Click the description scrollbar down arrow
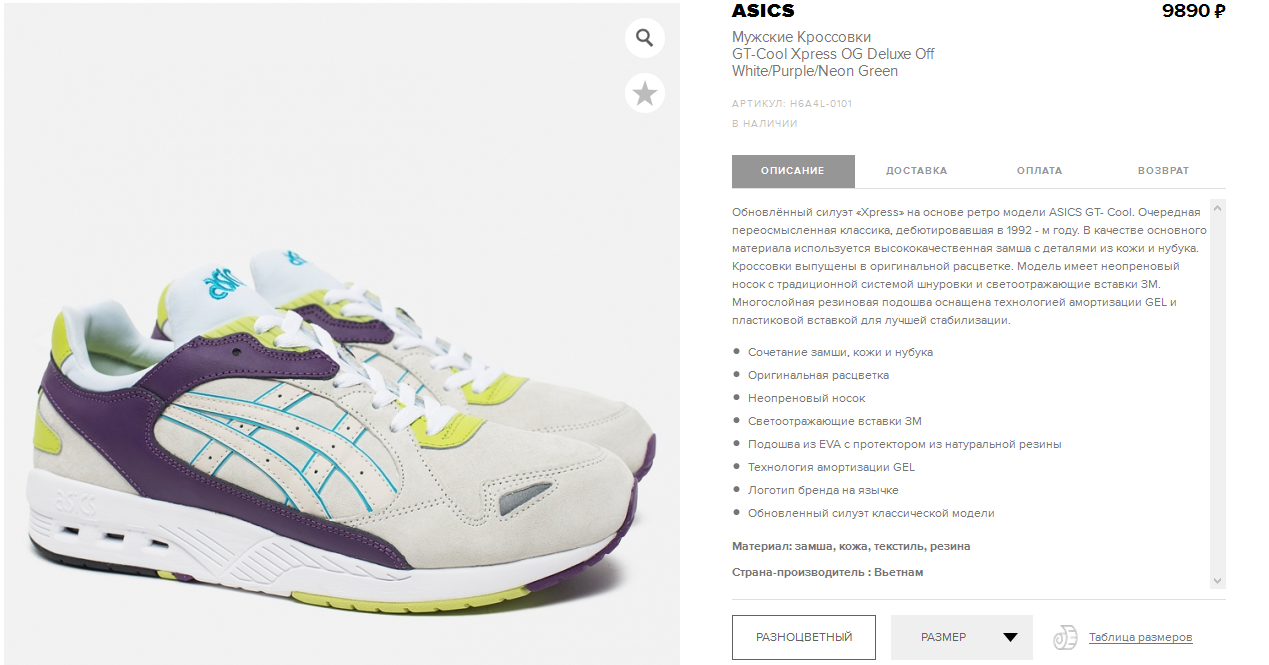The height and width of the screenshot is (665, 1269). pyautogui.click(x=1217, y=580)
